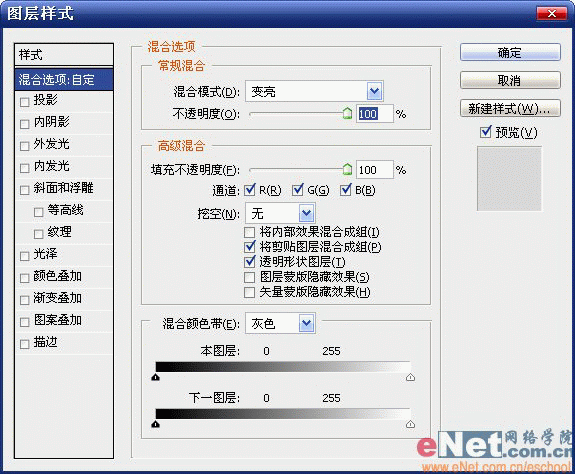Click the 填充不透明度 slider handle
This screenshot has height=474, width=575.
click(347, 169)
